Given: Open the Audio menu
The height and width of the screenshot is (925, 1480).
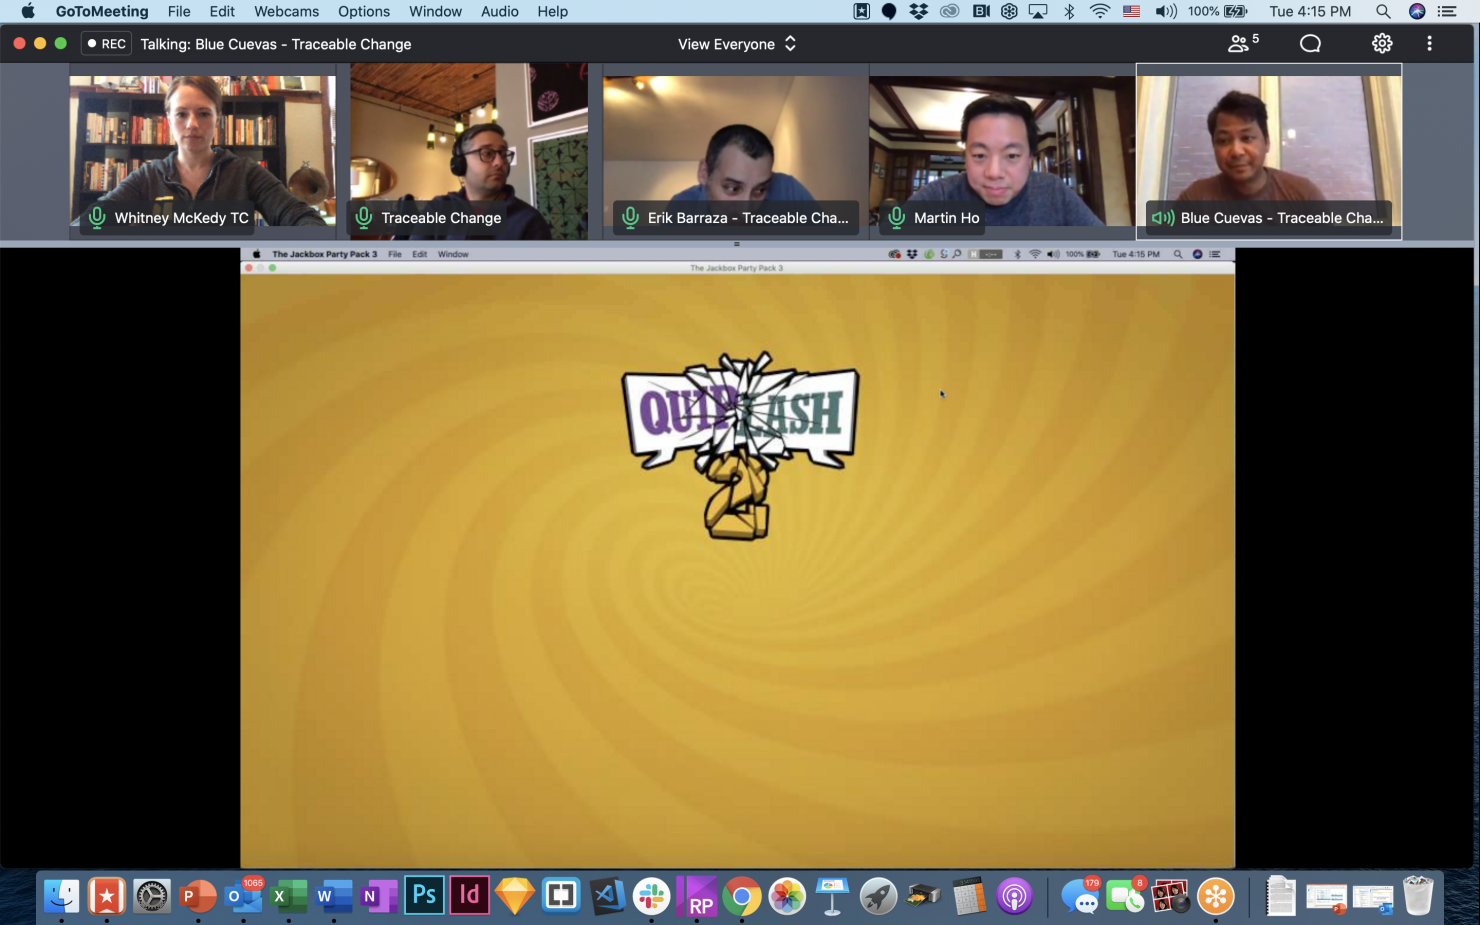Looking at the screenshot, I should (x=500, y=11).
